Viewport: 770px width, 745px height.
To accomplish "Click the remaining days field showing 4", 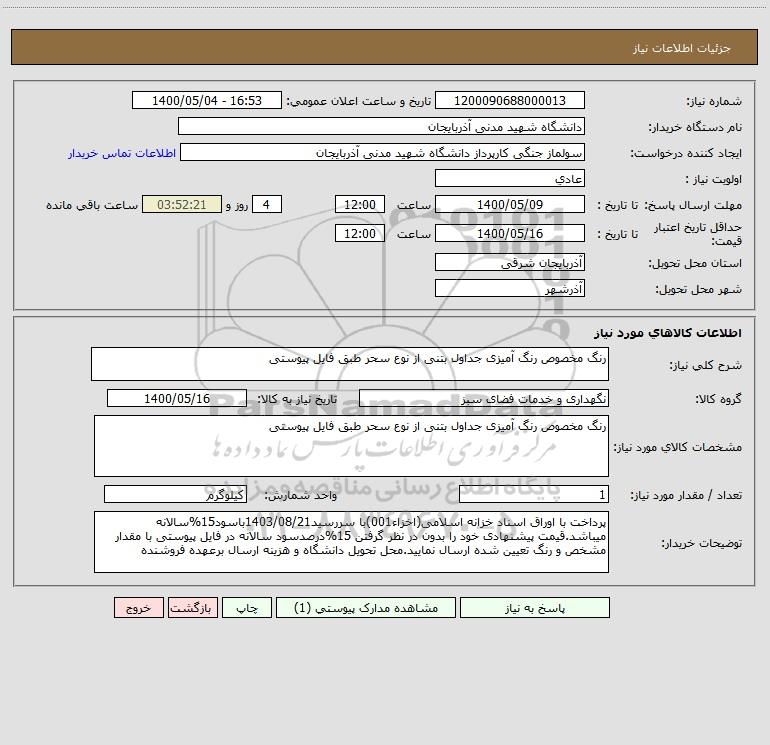I will pyautogui.click(x=267, y=204).
